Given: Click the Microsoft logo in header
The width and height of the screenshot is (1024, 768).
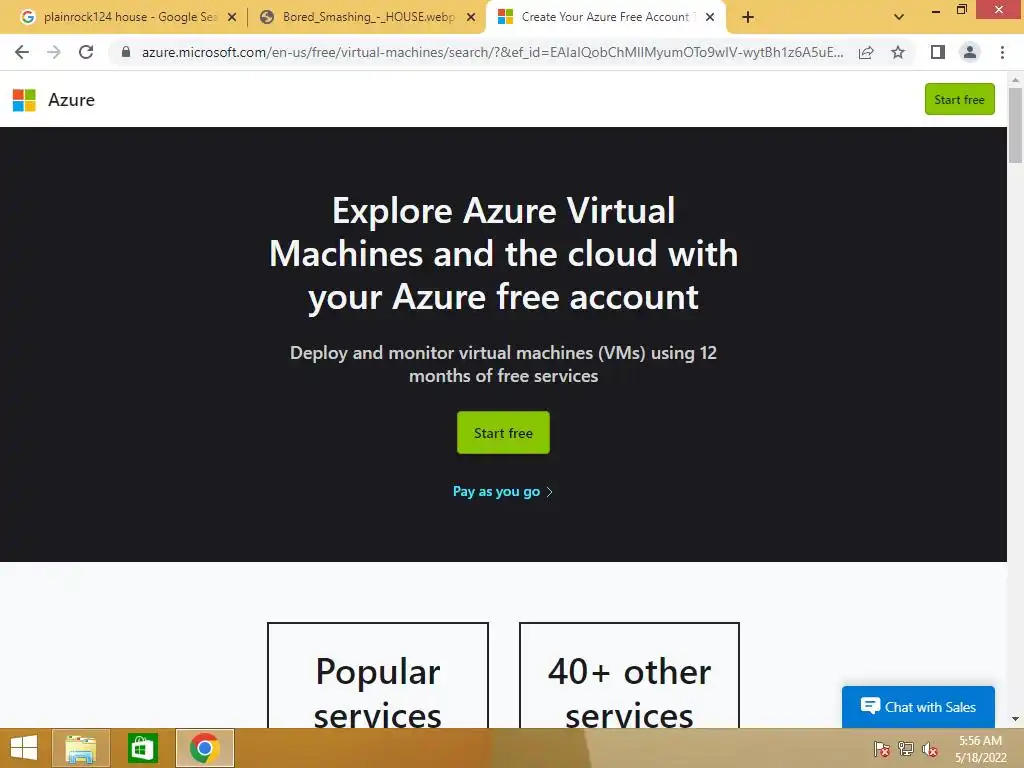Looking at the screenshot, I should 24,100.
